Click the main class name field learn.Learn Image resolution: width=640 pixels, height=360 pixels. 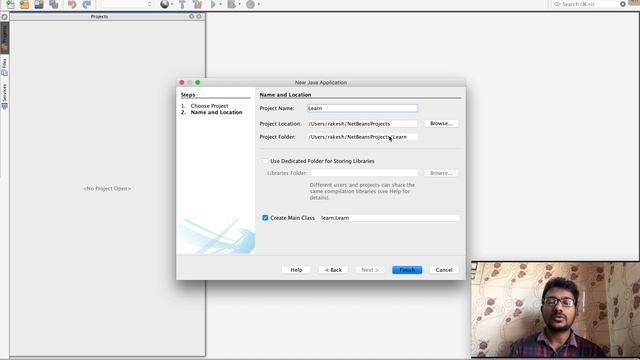[x=389, y=218]
